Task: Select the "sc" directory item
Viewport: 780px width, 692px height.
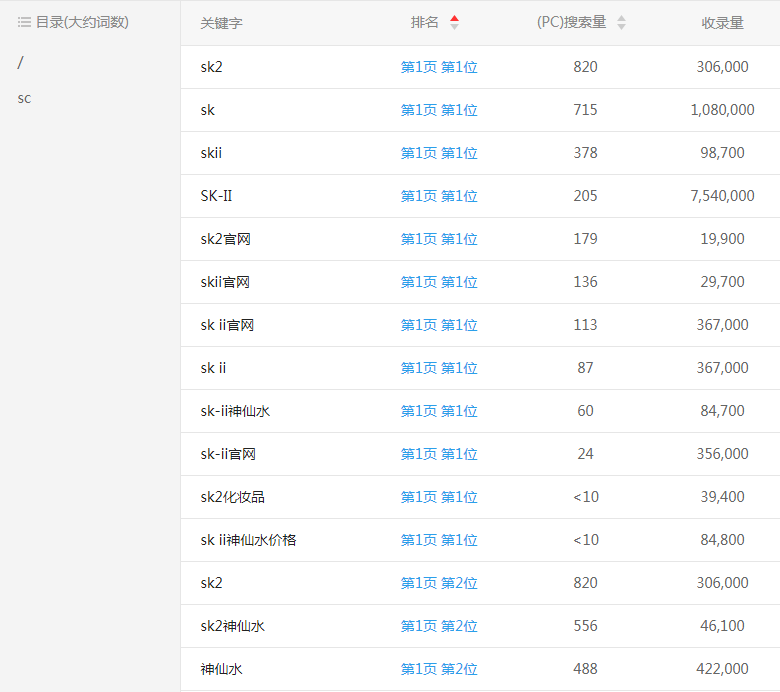Action: click(x=24, y=98)
